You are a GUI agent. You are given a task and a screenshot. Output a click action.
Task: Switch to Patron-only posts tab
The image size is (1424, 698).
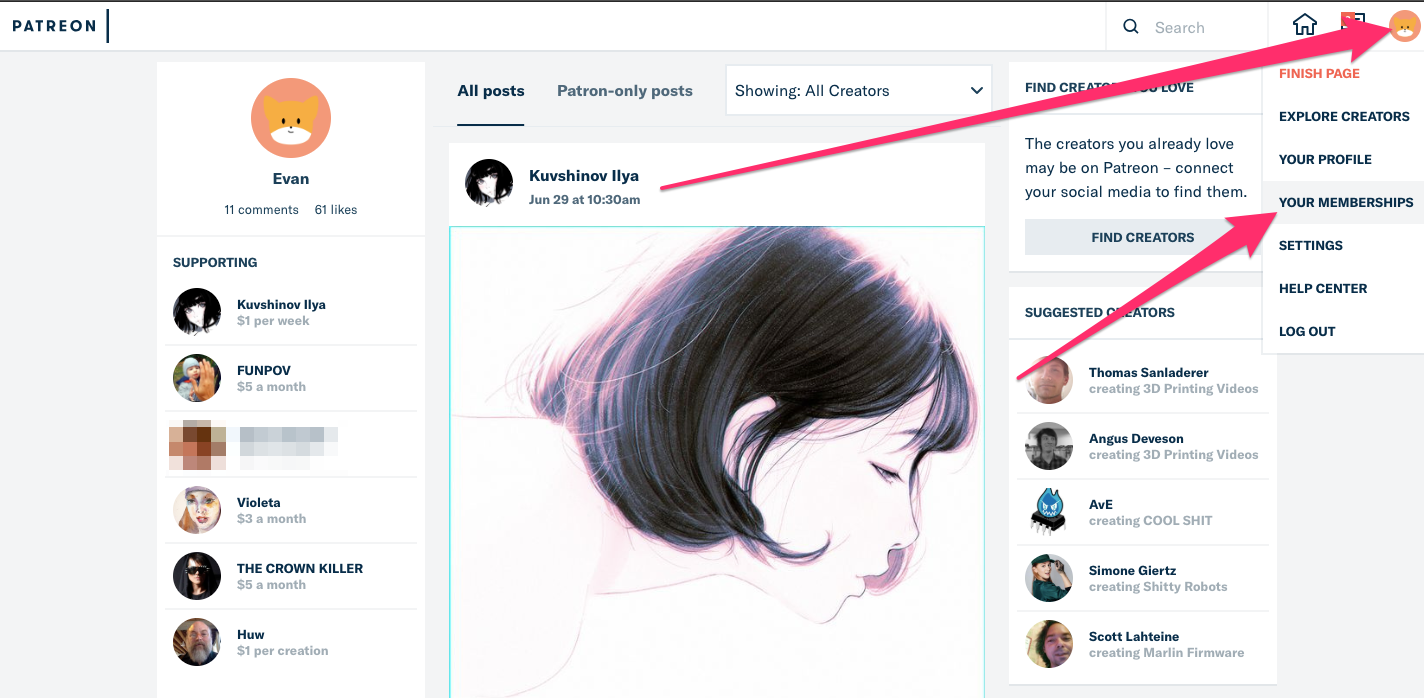tap(625, 91)
